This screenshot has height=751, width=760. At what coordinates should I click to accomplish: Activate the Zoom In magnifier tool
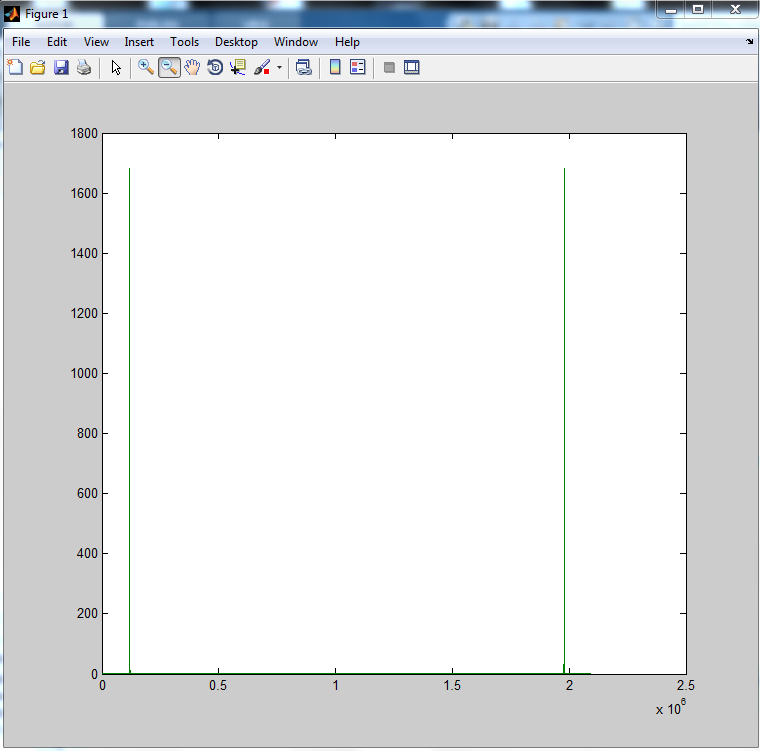(x=146, y=68)
